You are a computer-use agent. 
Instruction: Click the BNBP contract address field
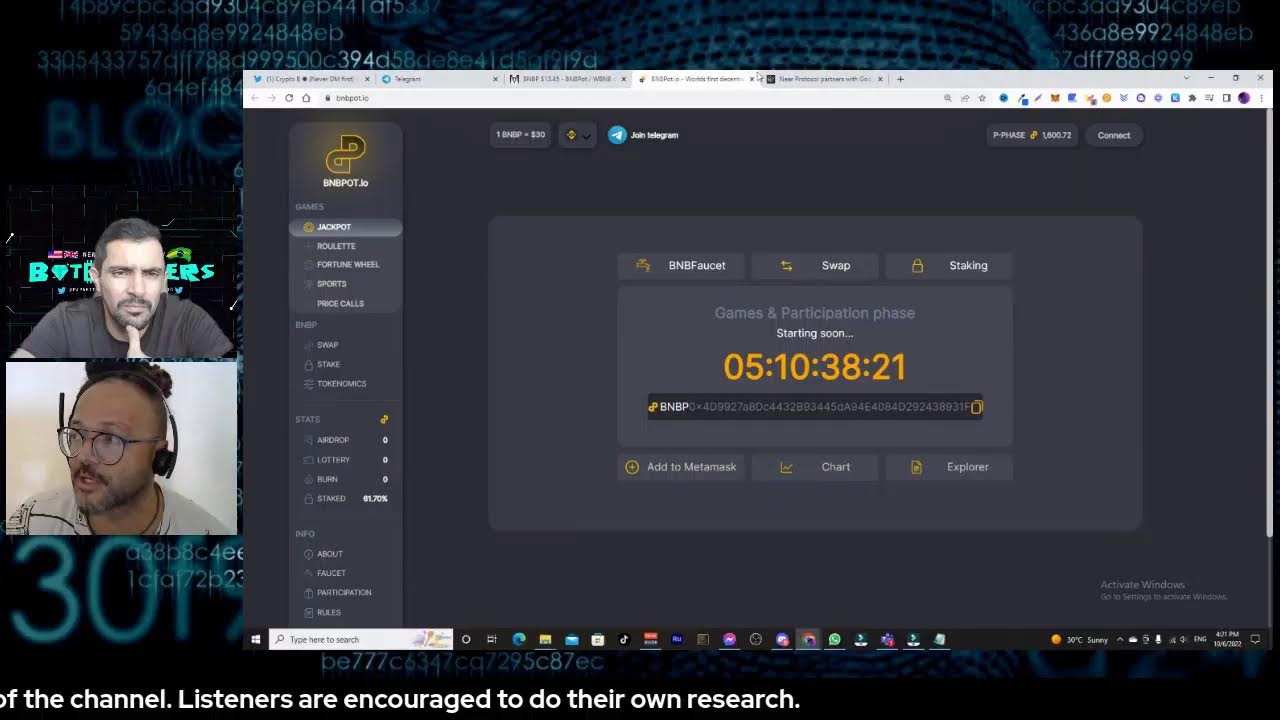[815, 407]
